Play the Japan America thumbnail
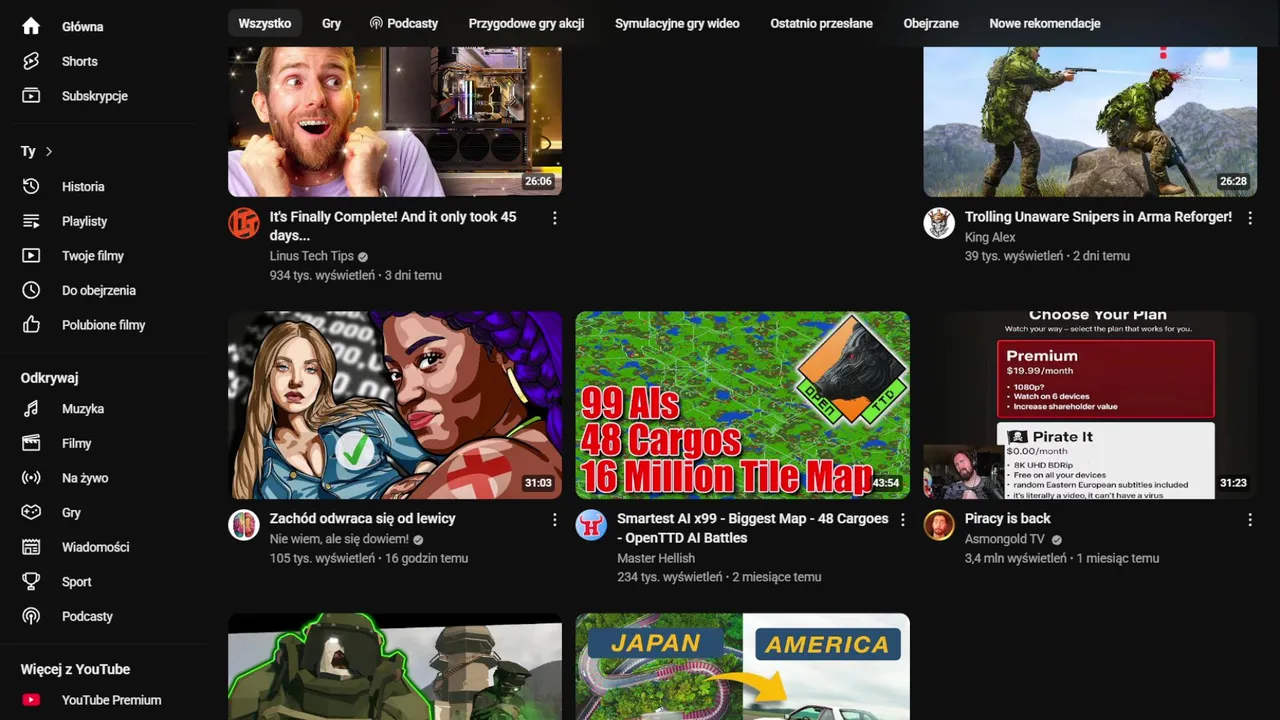This screenshot has height=720, width=1280. (742, 667)
